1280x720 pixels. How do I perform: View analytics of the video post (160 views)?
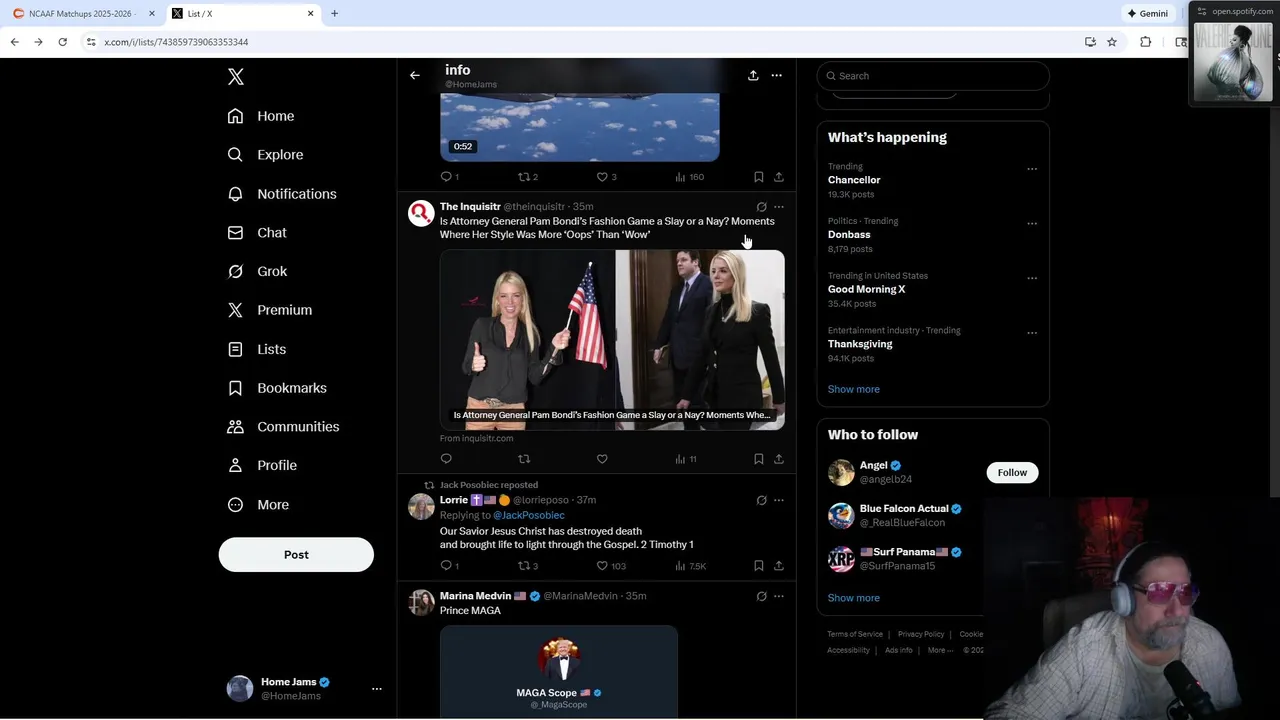pos(689,177)
